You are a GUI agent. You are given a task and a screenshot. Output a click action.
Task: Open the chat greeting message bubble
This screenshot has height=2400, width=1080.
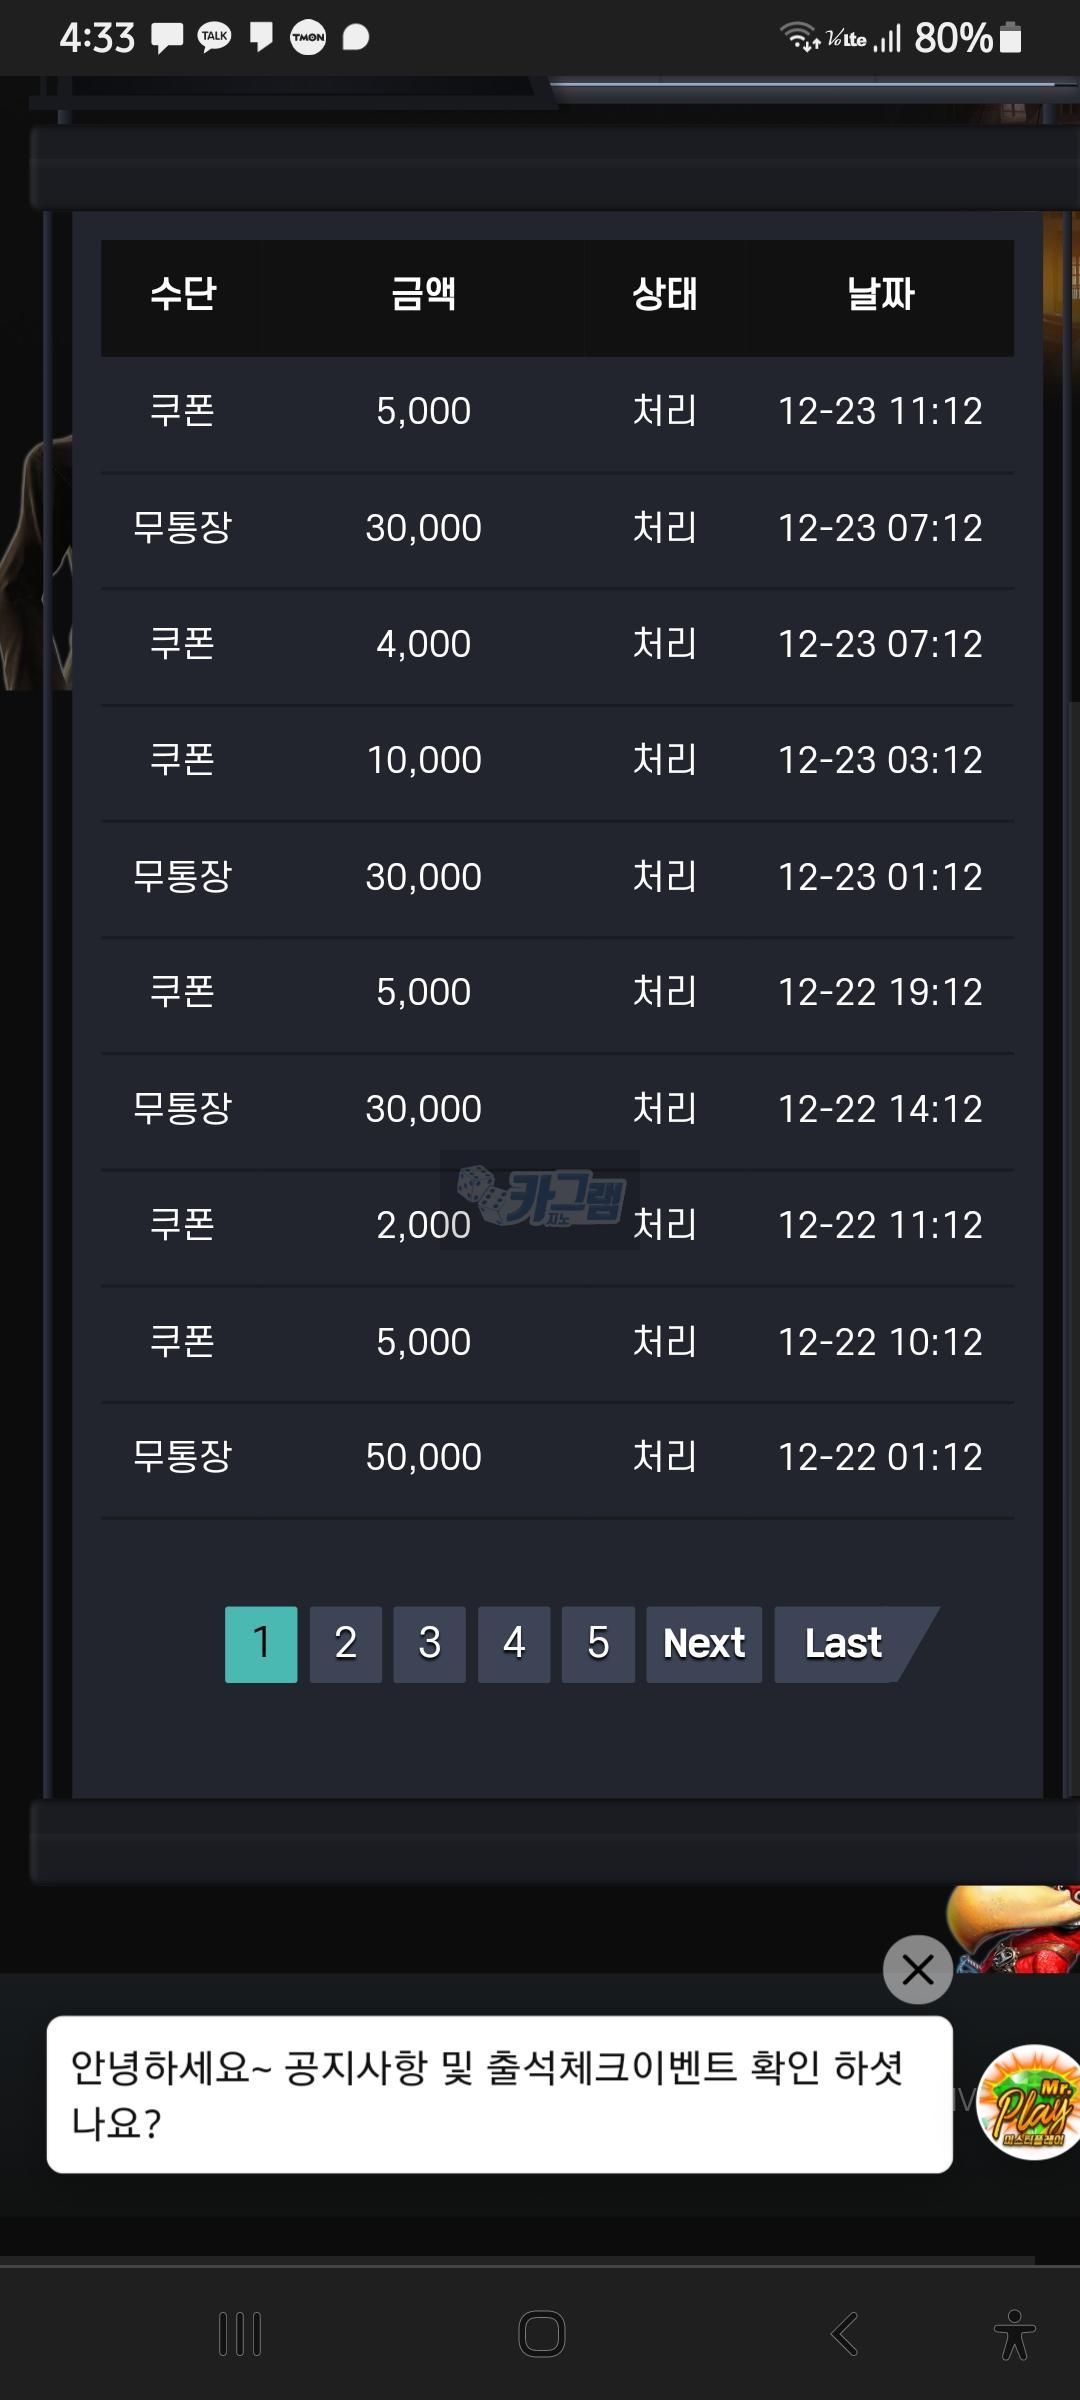(499, 2094)
